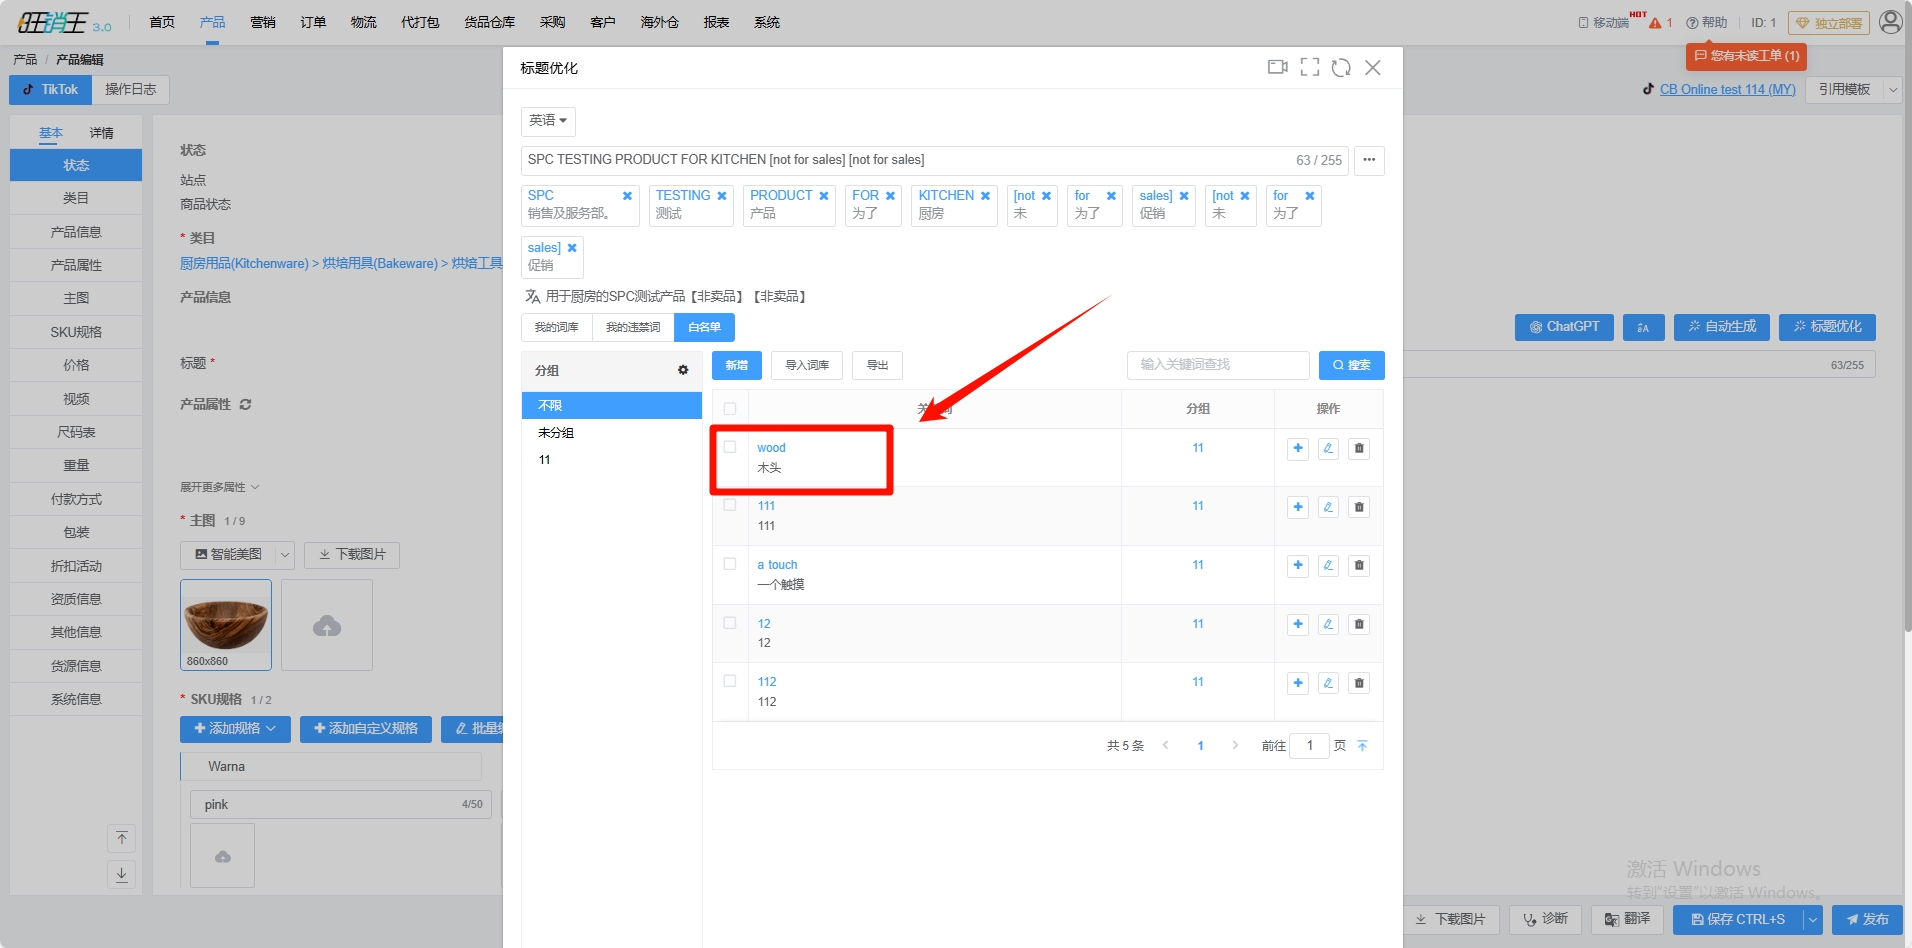This screenshot has height=948, width=1912.
Task: Expand the 智能美图 dropdown arrow
Action: click(285, 555)
